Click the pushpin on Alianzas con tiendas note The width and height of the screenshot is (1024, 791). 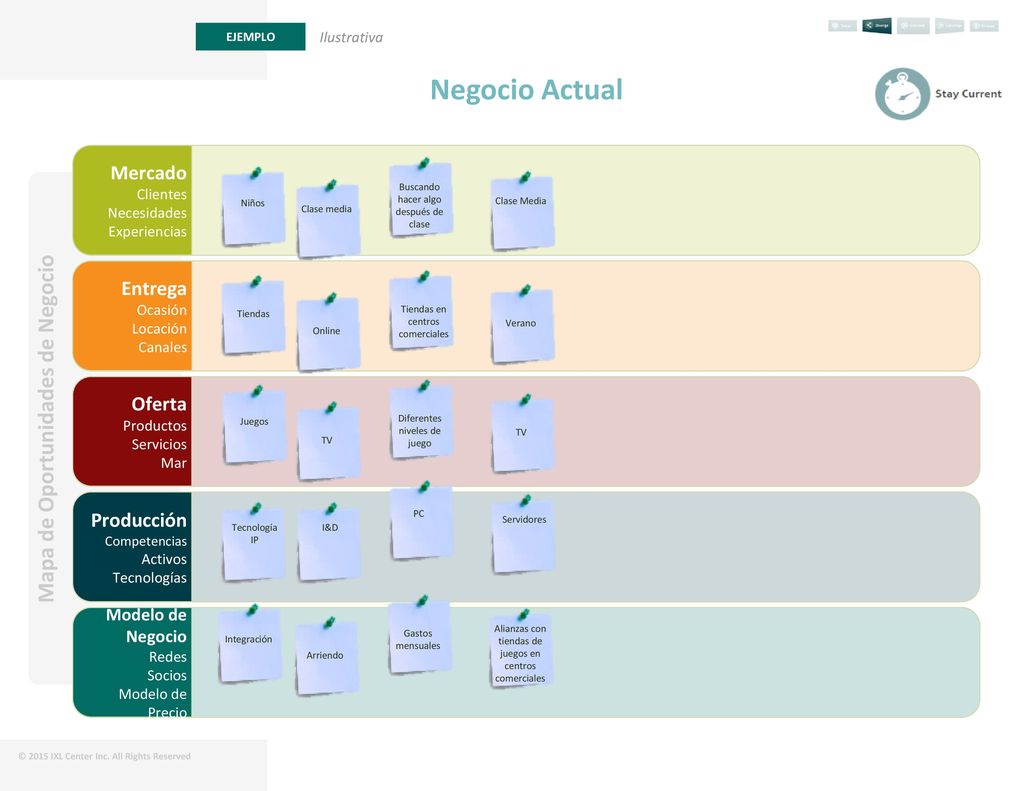(x=523, y=615)
